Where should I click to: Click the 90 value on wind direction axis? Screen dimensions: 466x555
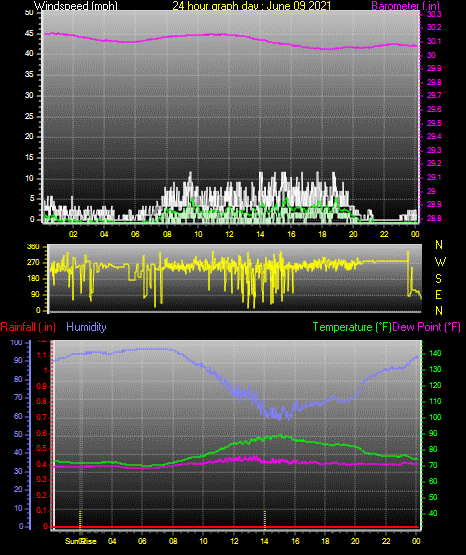point(35,294)
